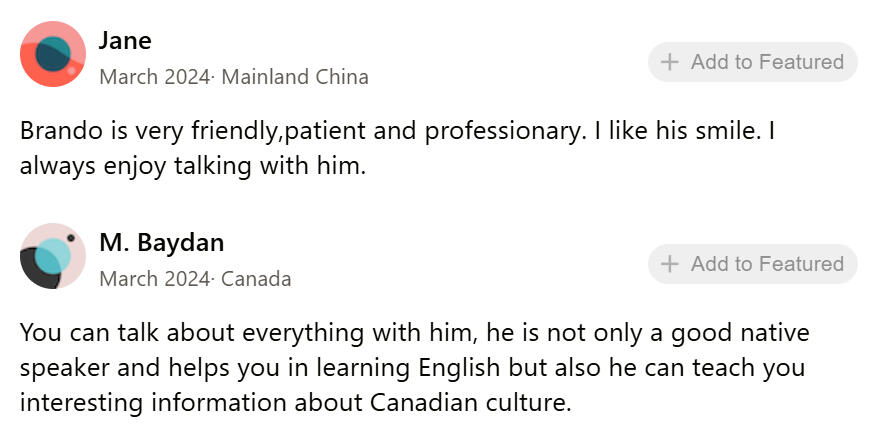Click March 2024 date under M. Baydan
The image size is (885, 425).
(x=154, y=279)
